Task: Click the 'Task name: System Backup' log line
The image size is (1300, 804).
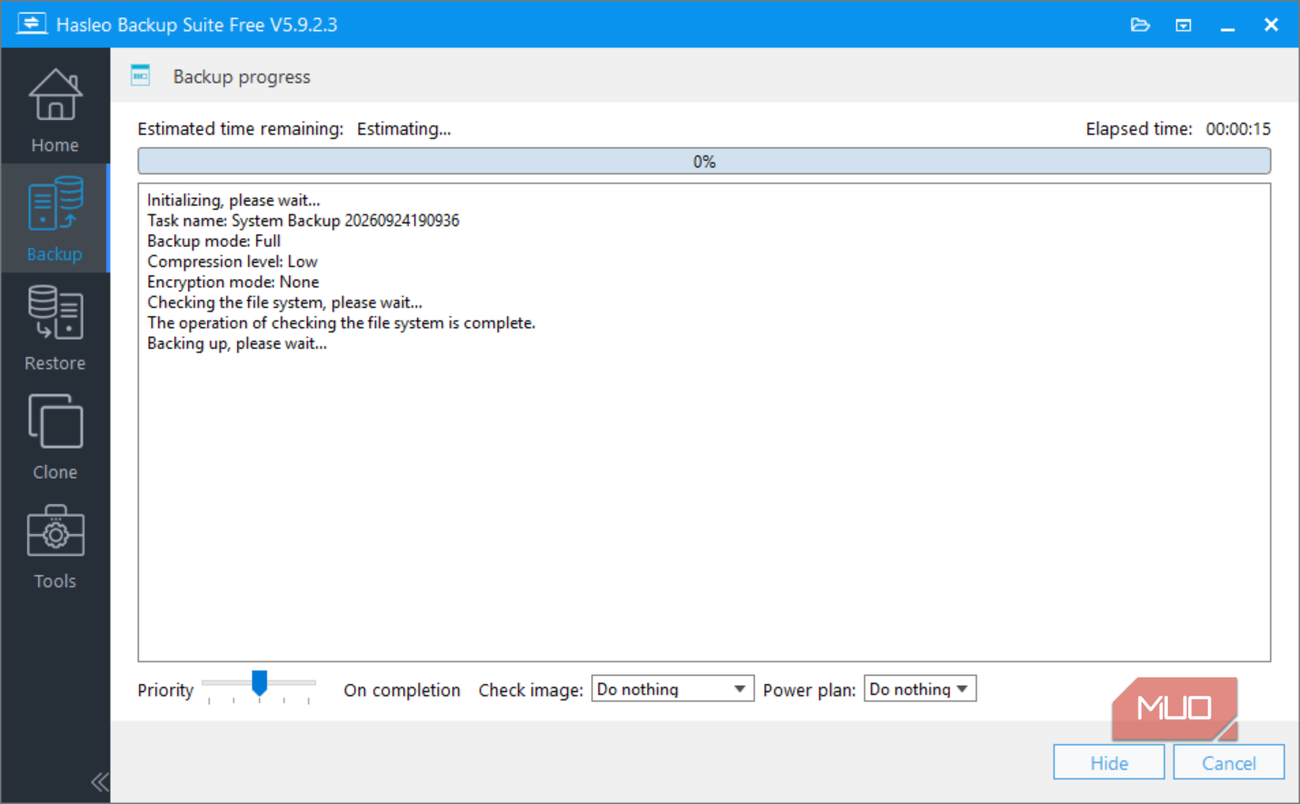Action: [304, 220]
